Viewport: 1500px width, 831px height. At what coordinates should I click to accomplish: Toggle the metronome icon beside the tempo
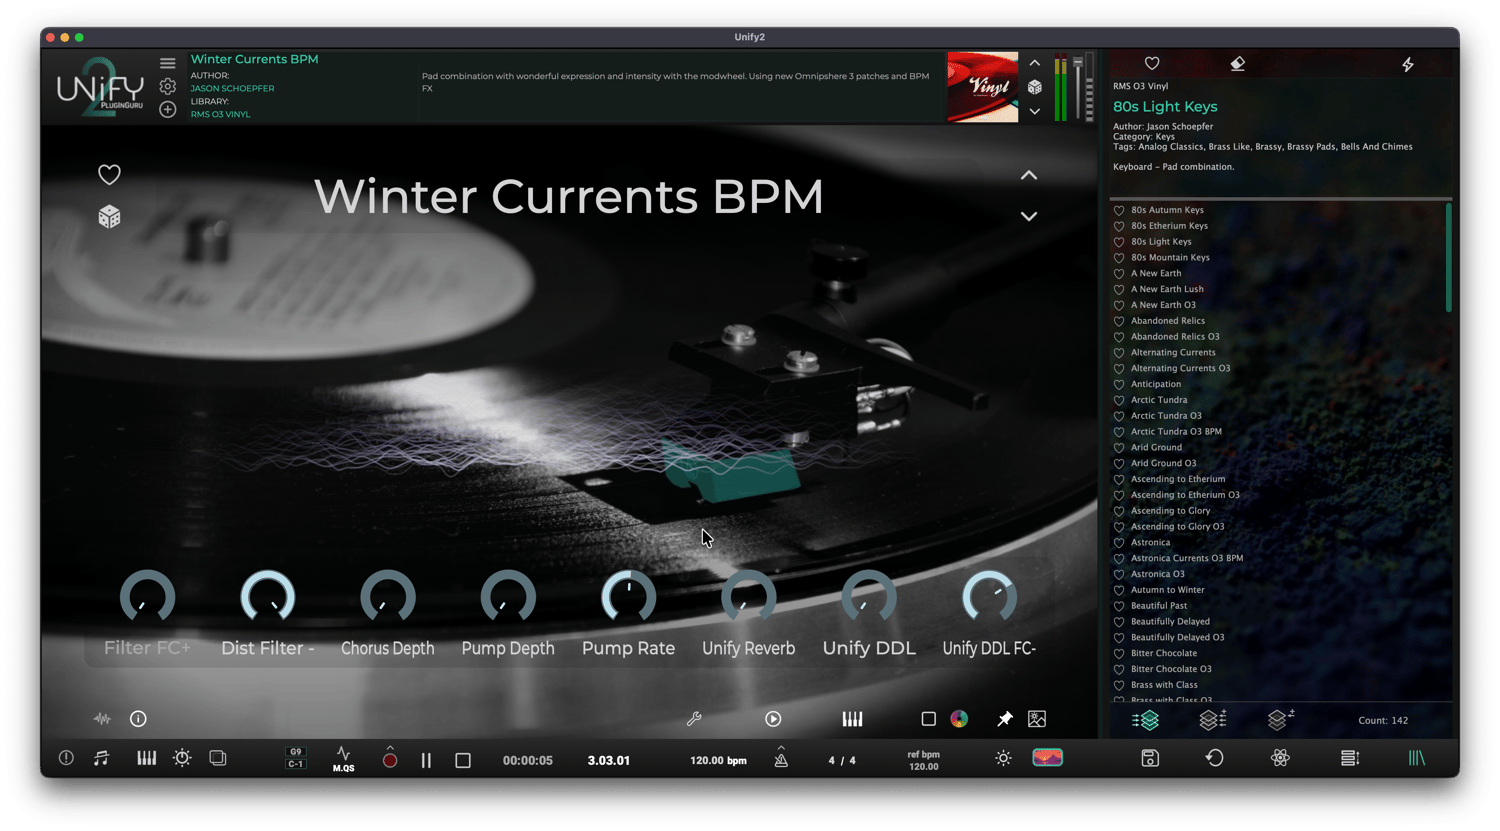pyautogui.click(x=781, y=759)
